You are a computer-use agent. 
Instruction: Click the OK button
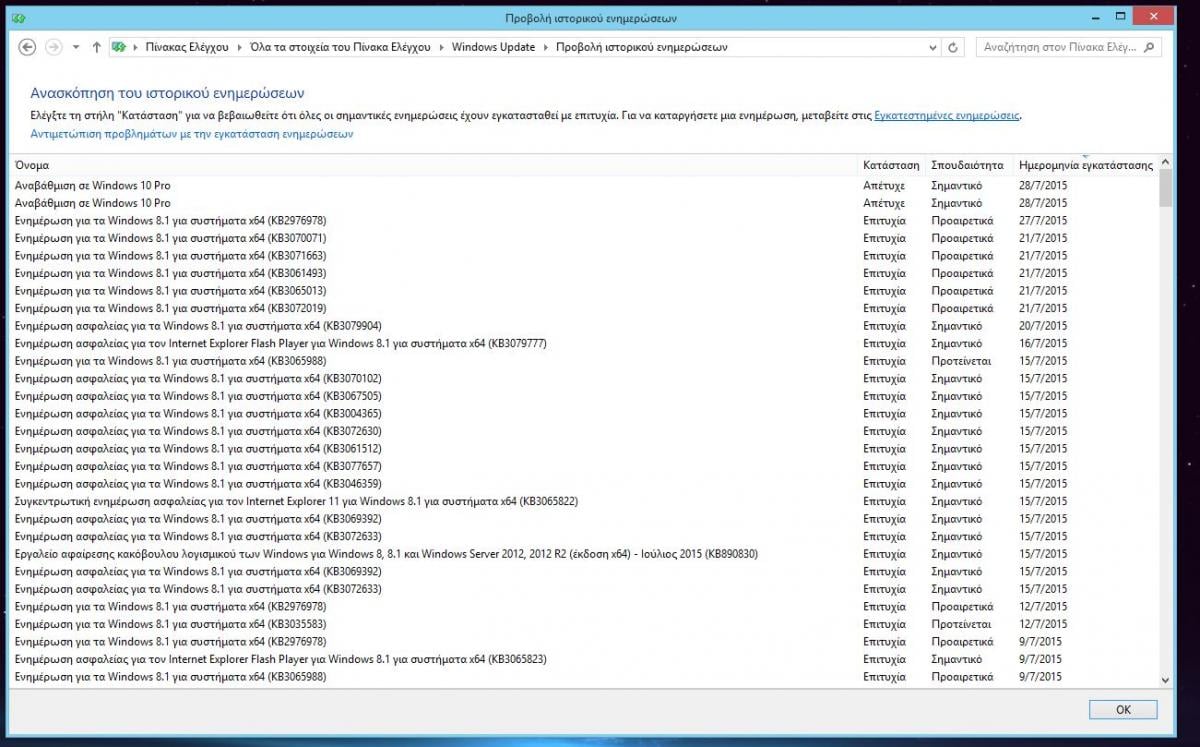(x=1123, y=709)
